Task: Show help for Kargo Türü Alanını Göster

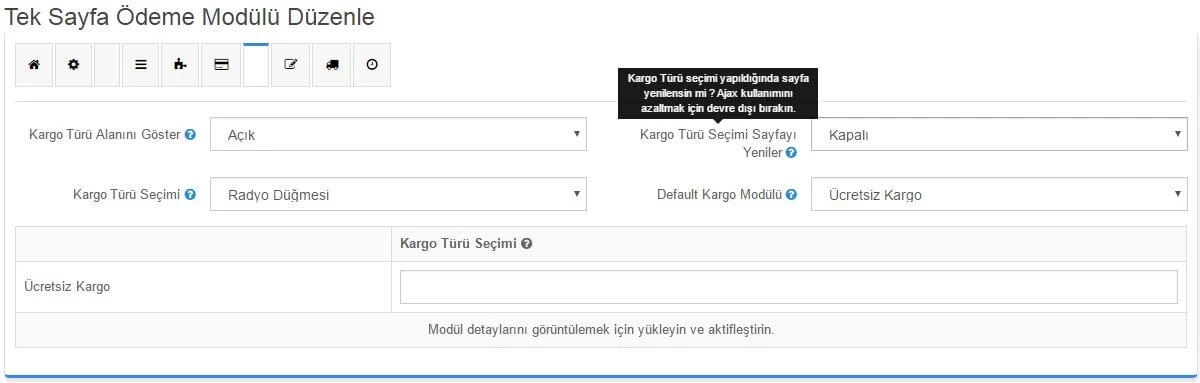Action: (x=190, y=135)
